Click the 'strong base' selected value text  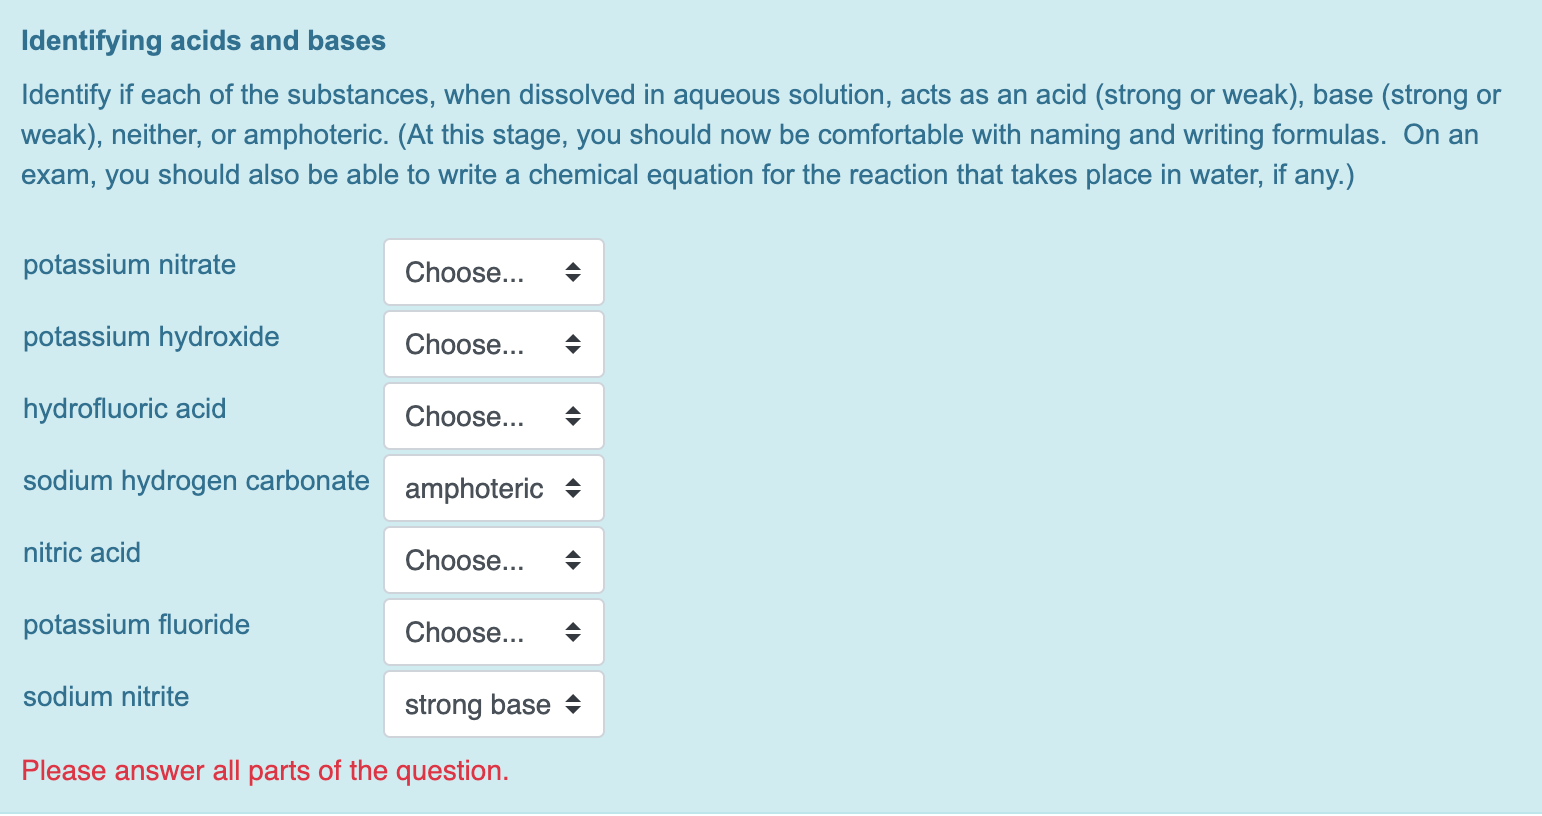point(477,704)
